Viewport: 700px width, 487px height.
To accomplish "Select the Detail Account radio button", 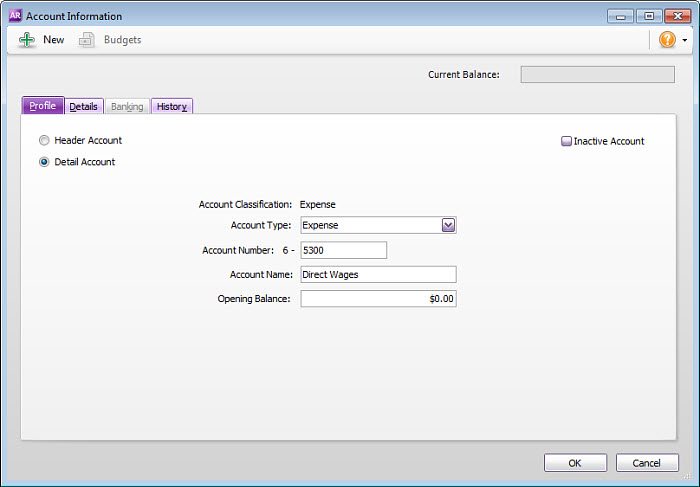I will (x=44, y=162).
